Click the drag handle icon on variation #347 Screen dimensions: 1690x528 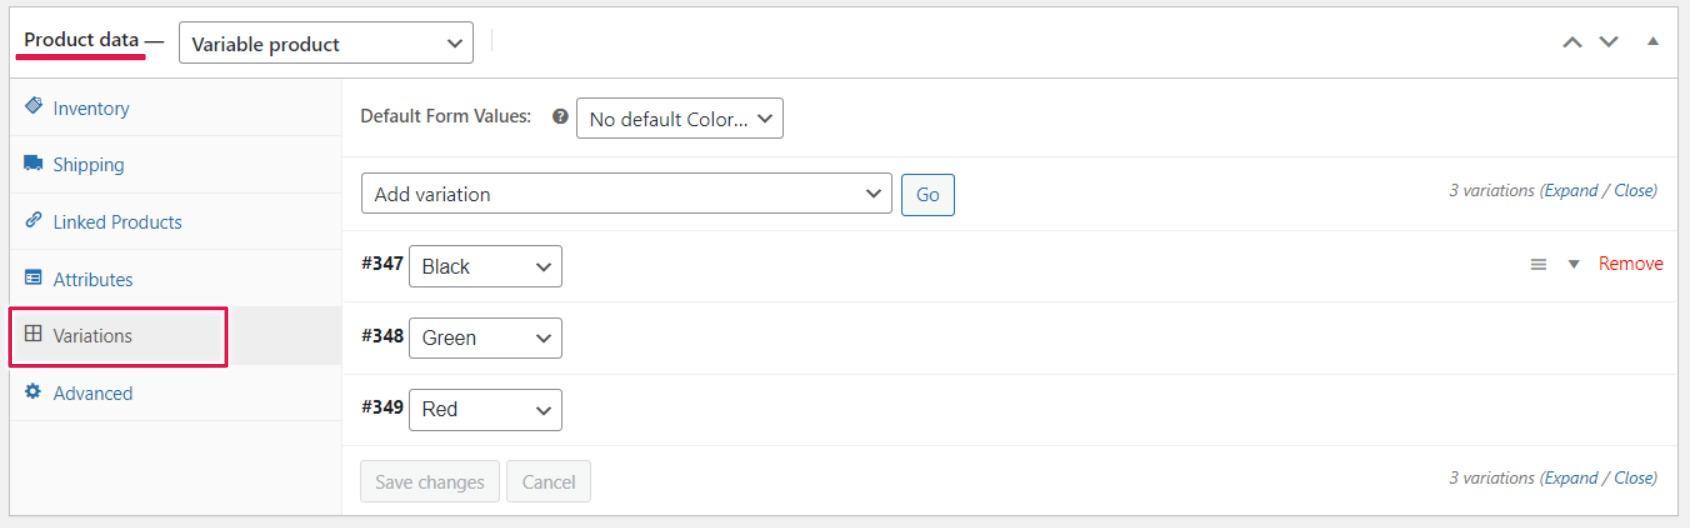pyautogui.click(x=1538, y=264)
